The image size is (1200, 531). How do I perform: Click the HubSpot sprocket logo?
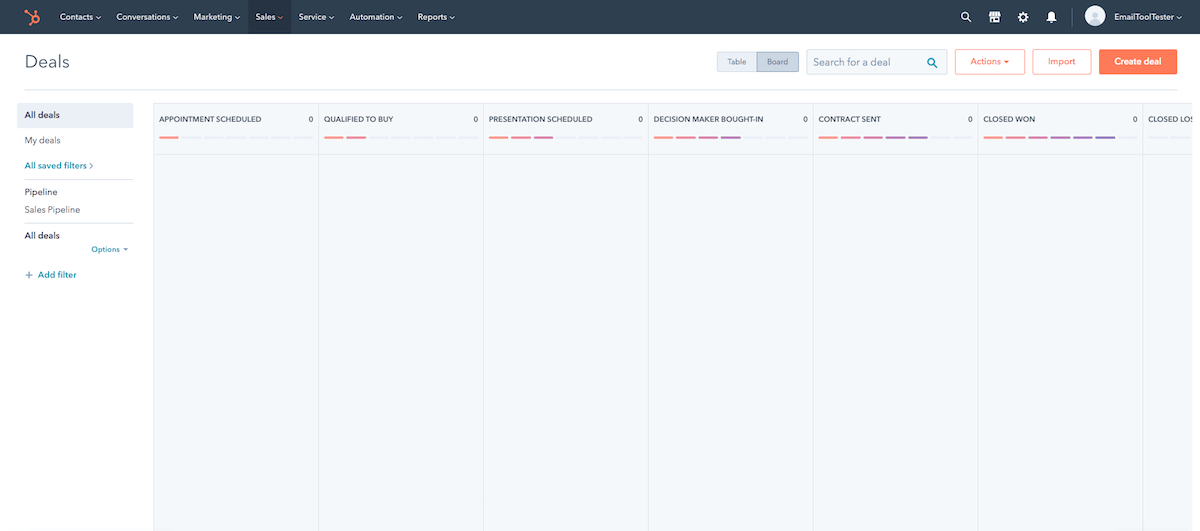[33, 17]
